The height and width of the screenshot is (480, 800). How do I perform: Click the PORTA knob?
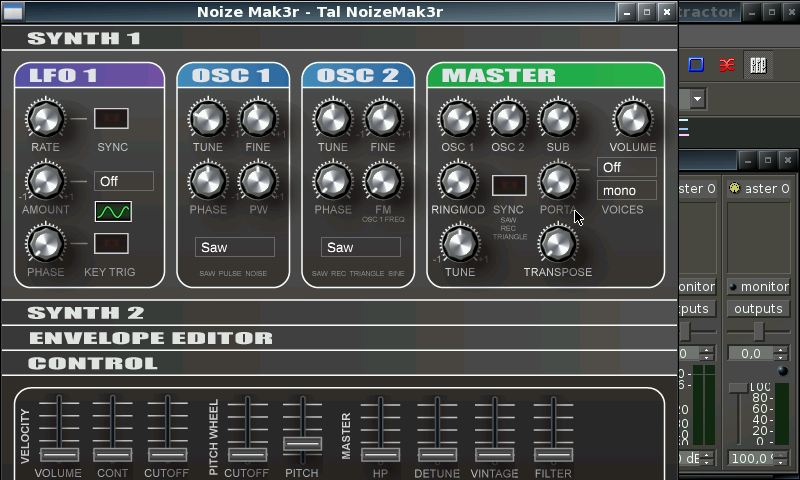558,181
